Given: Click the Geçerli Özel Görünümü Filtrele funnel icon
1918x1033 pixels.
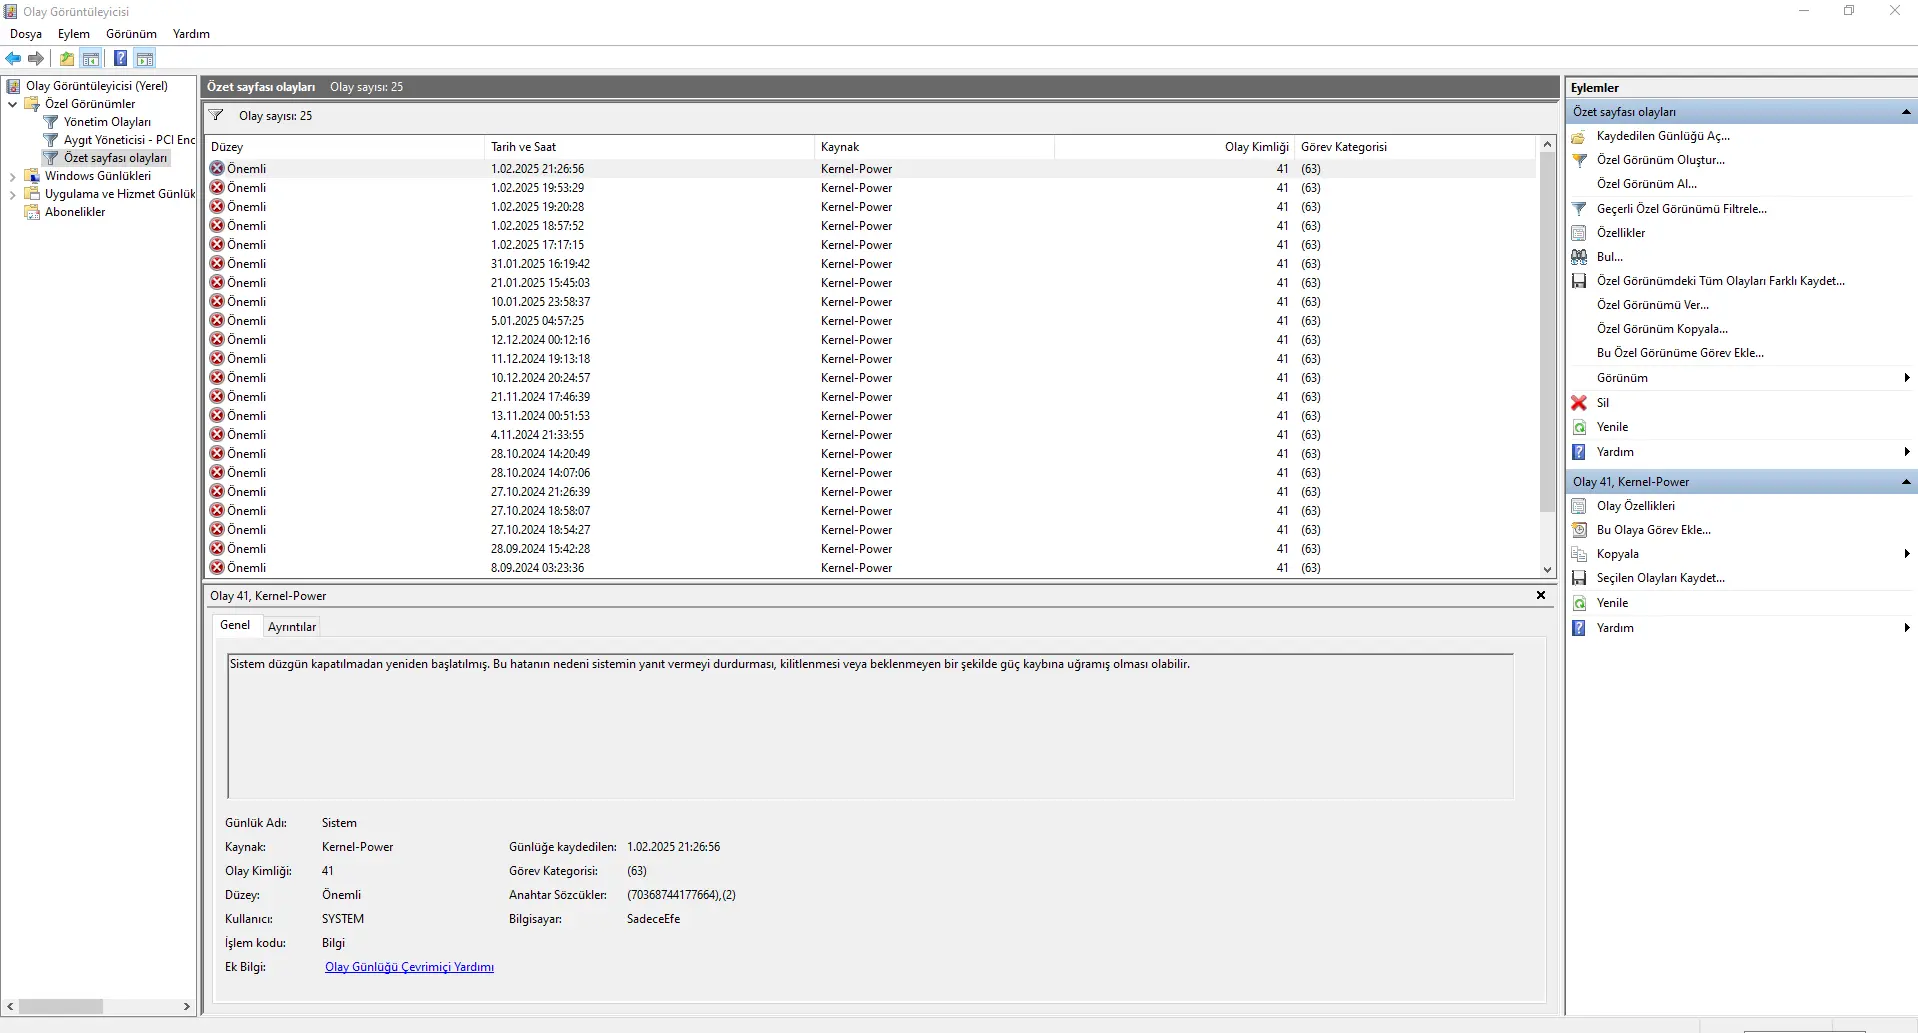Looking at the screenshot, I should 1579,209.
